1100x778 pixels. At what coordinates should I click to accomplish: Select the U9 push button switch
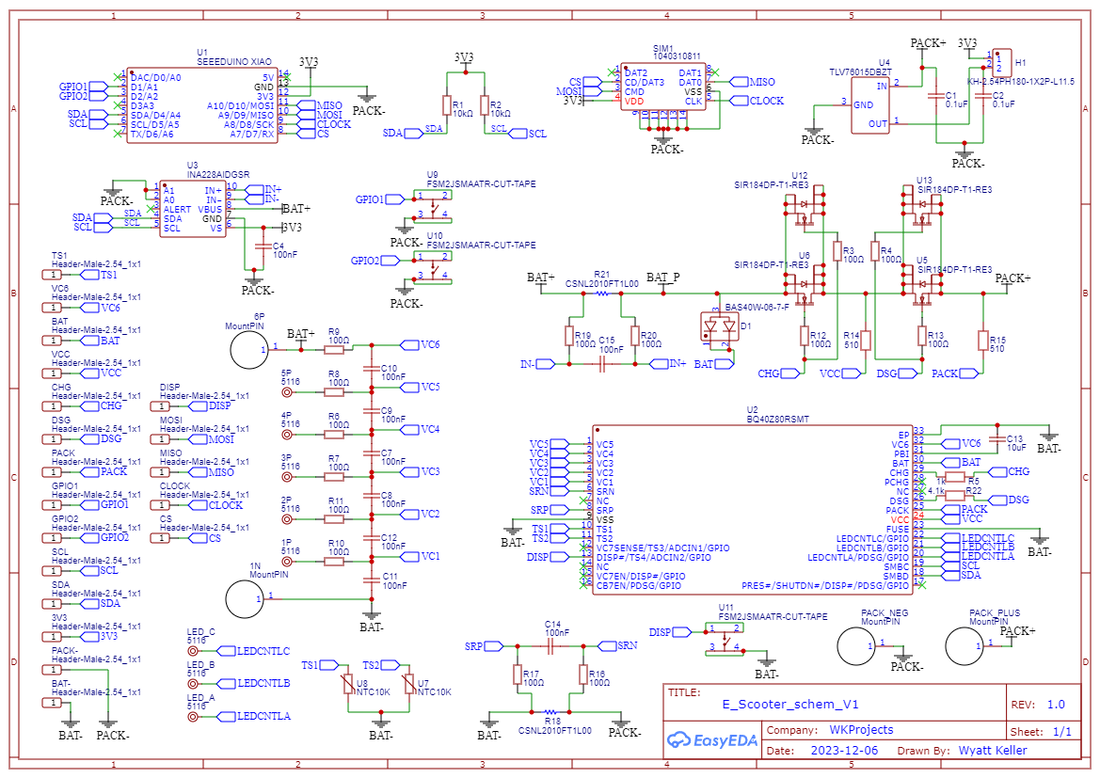click(x=433, y=206)
